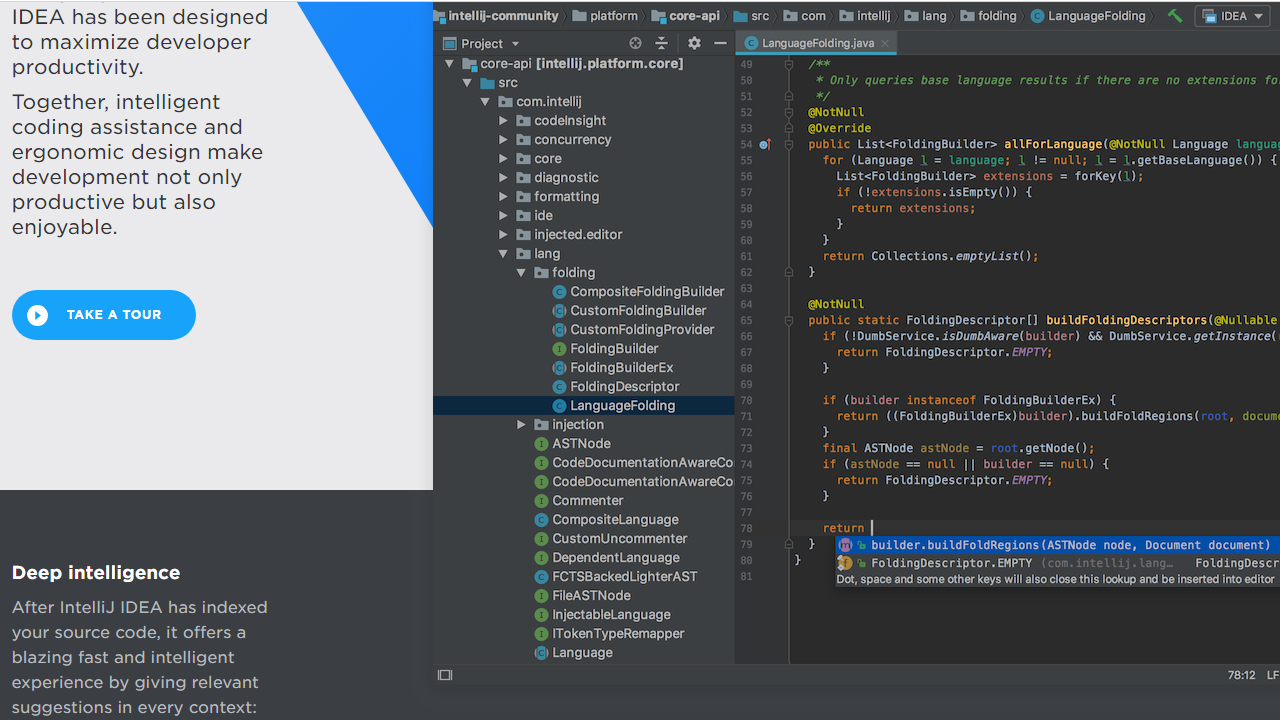Click the green Build hammer icon

1175,16
